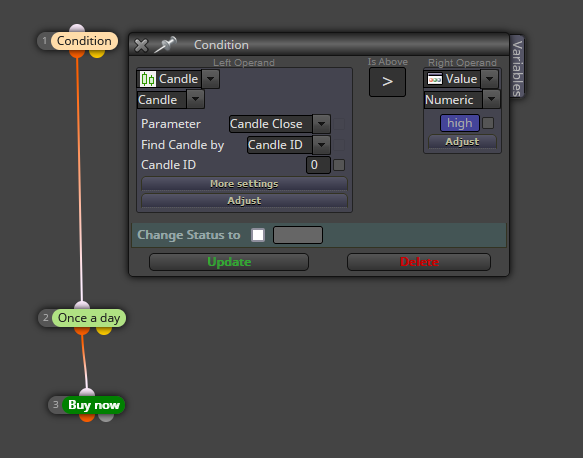Click the Condition panel title text
The image size is (583, 458).
point(221,45)
